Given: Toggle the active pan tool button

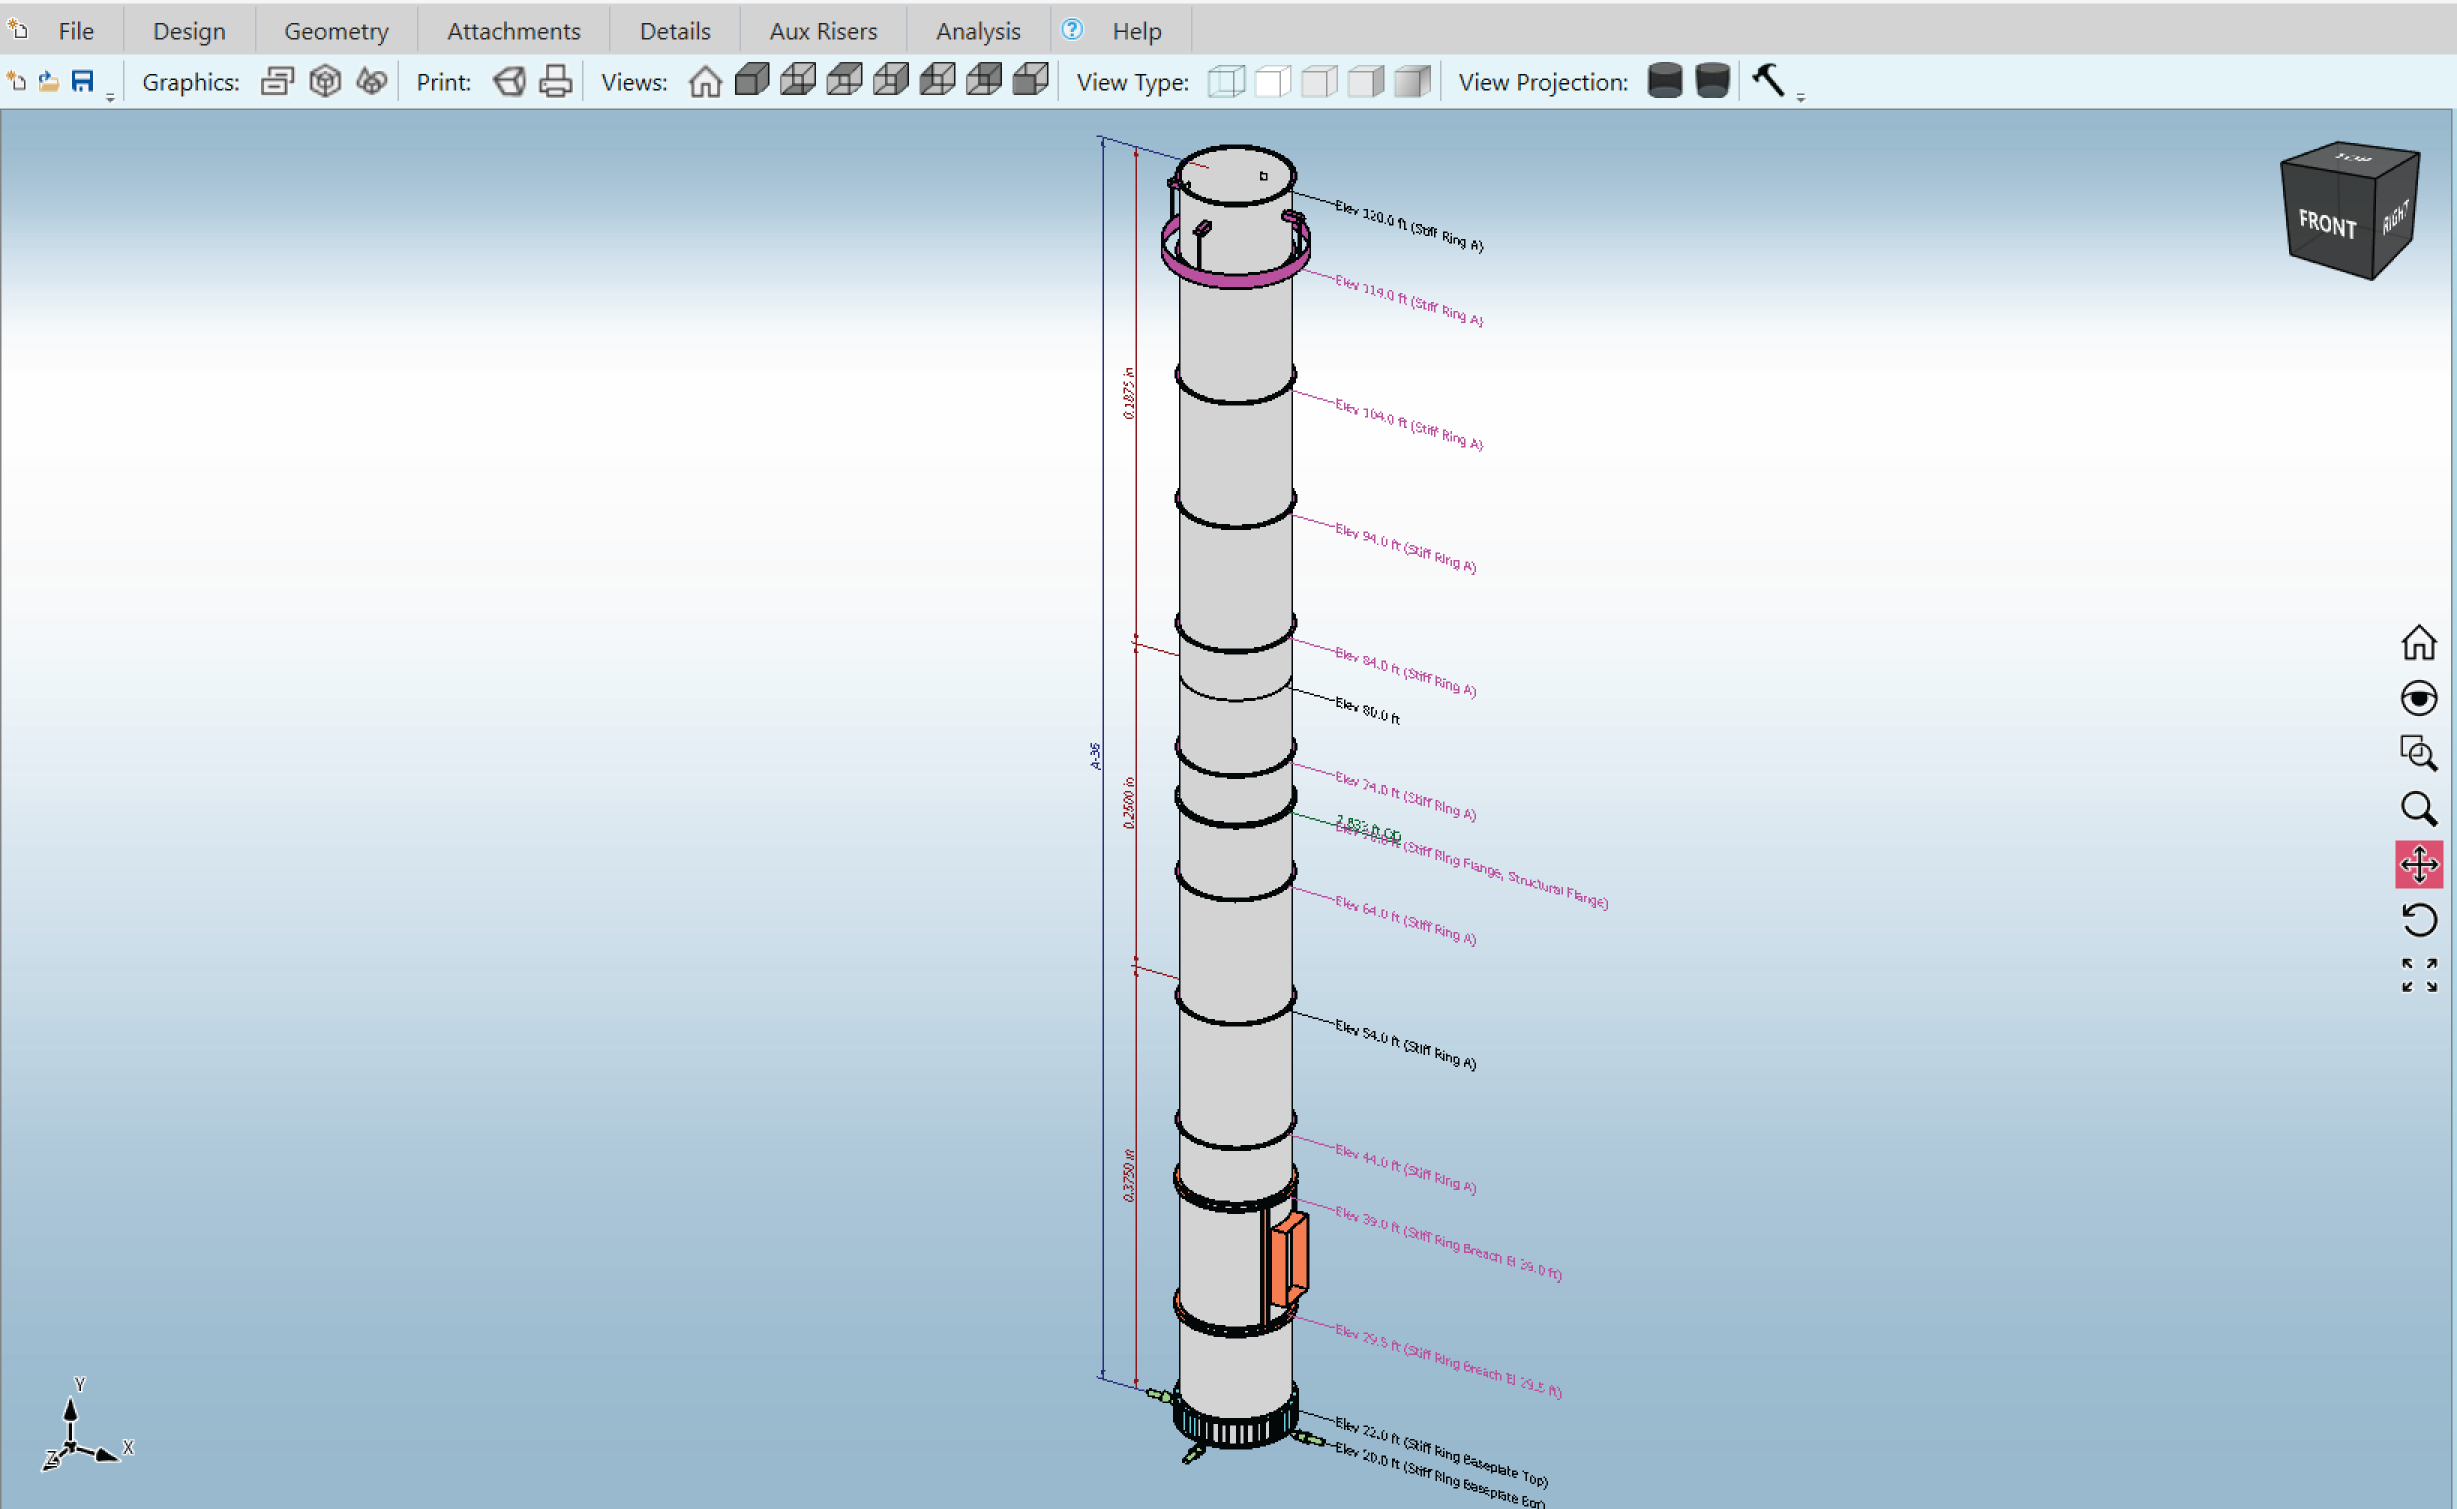Looking at the screenshot, I should (2418, 864).
